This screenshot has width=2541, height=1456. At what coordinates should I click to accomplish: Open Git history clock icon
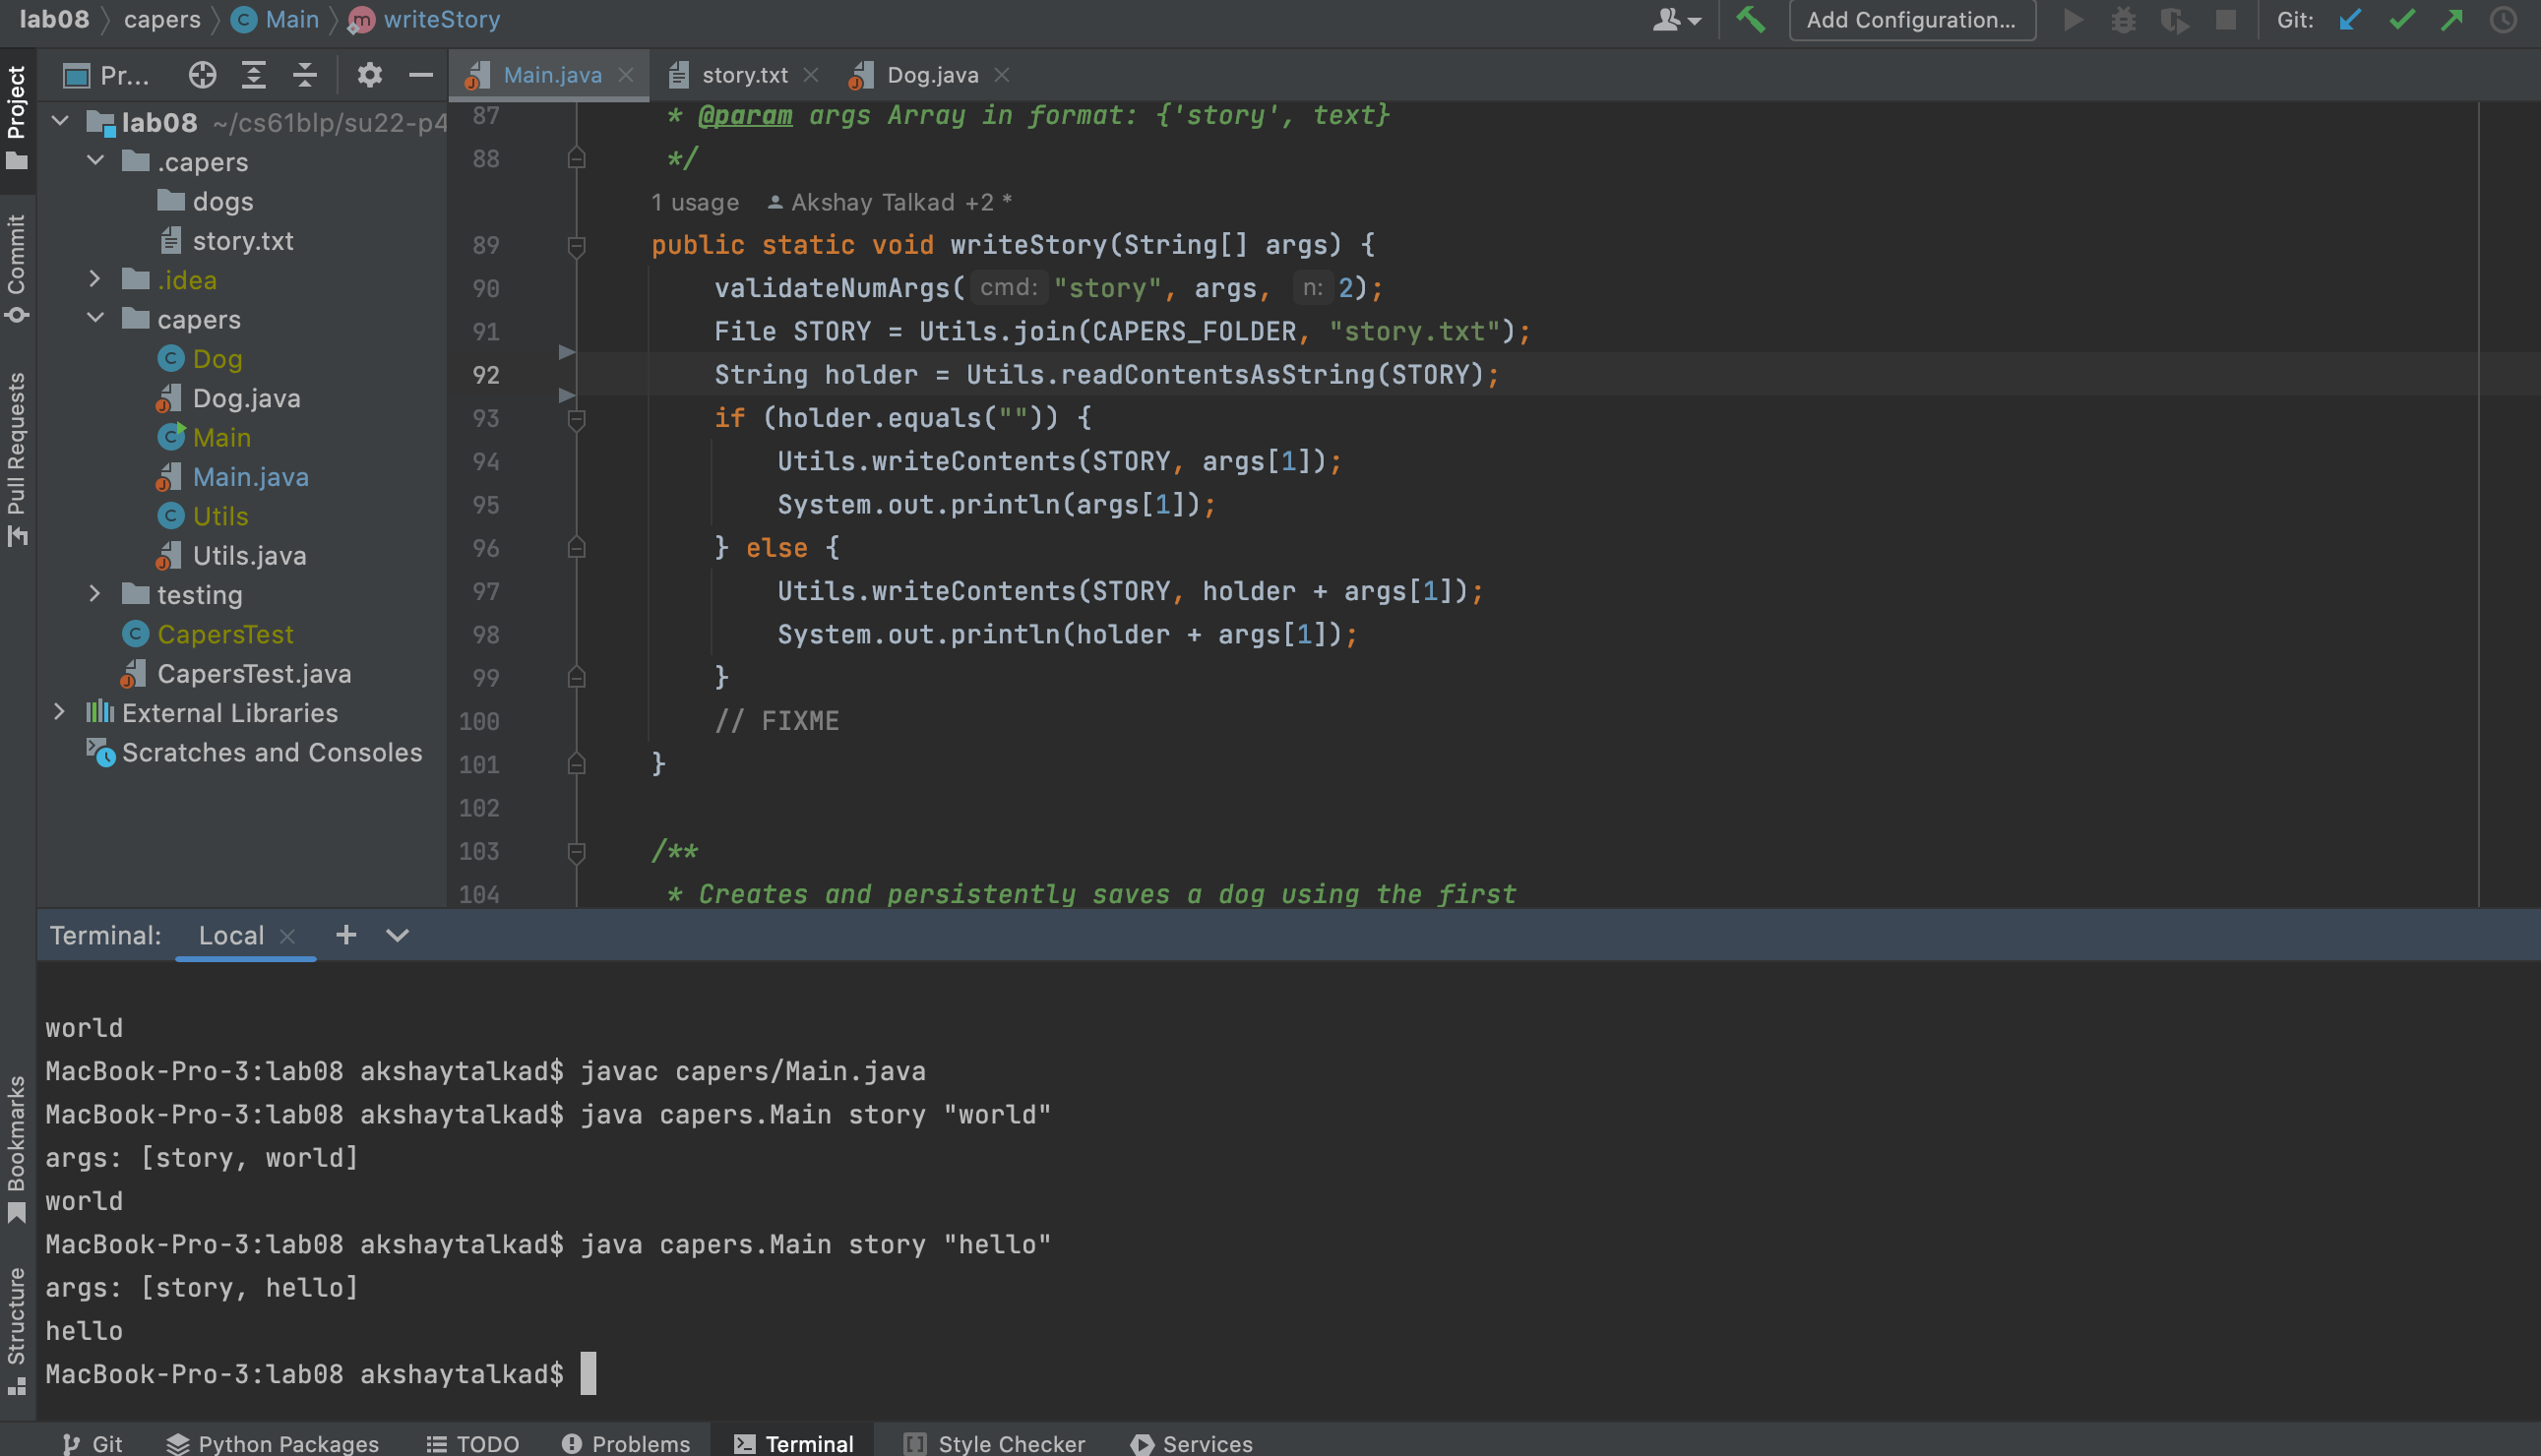[x=2503, y=20]
